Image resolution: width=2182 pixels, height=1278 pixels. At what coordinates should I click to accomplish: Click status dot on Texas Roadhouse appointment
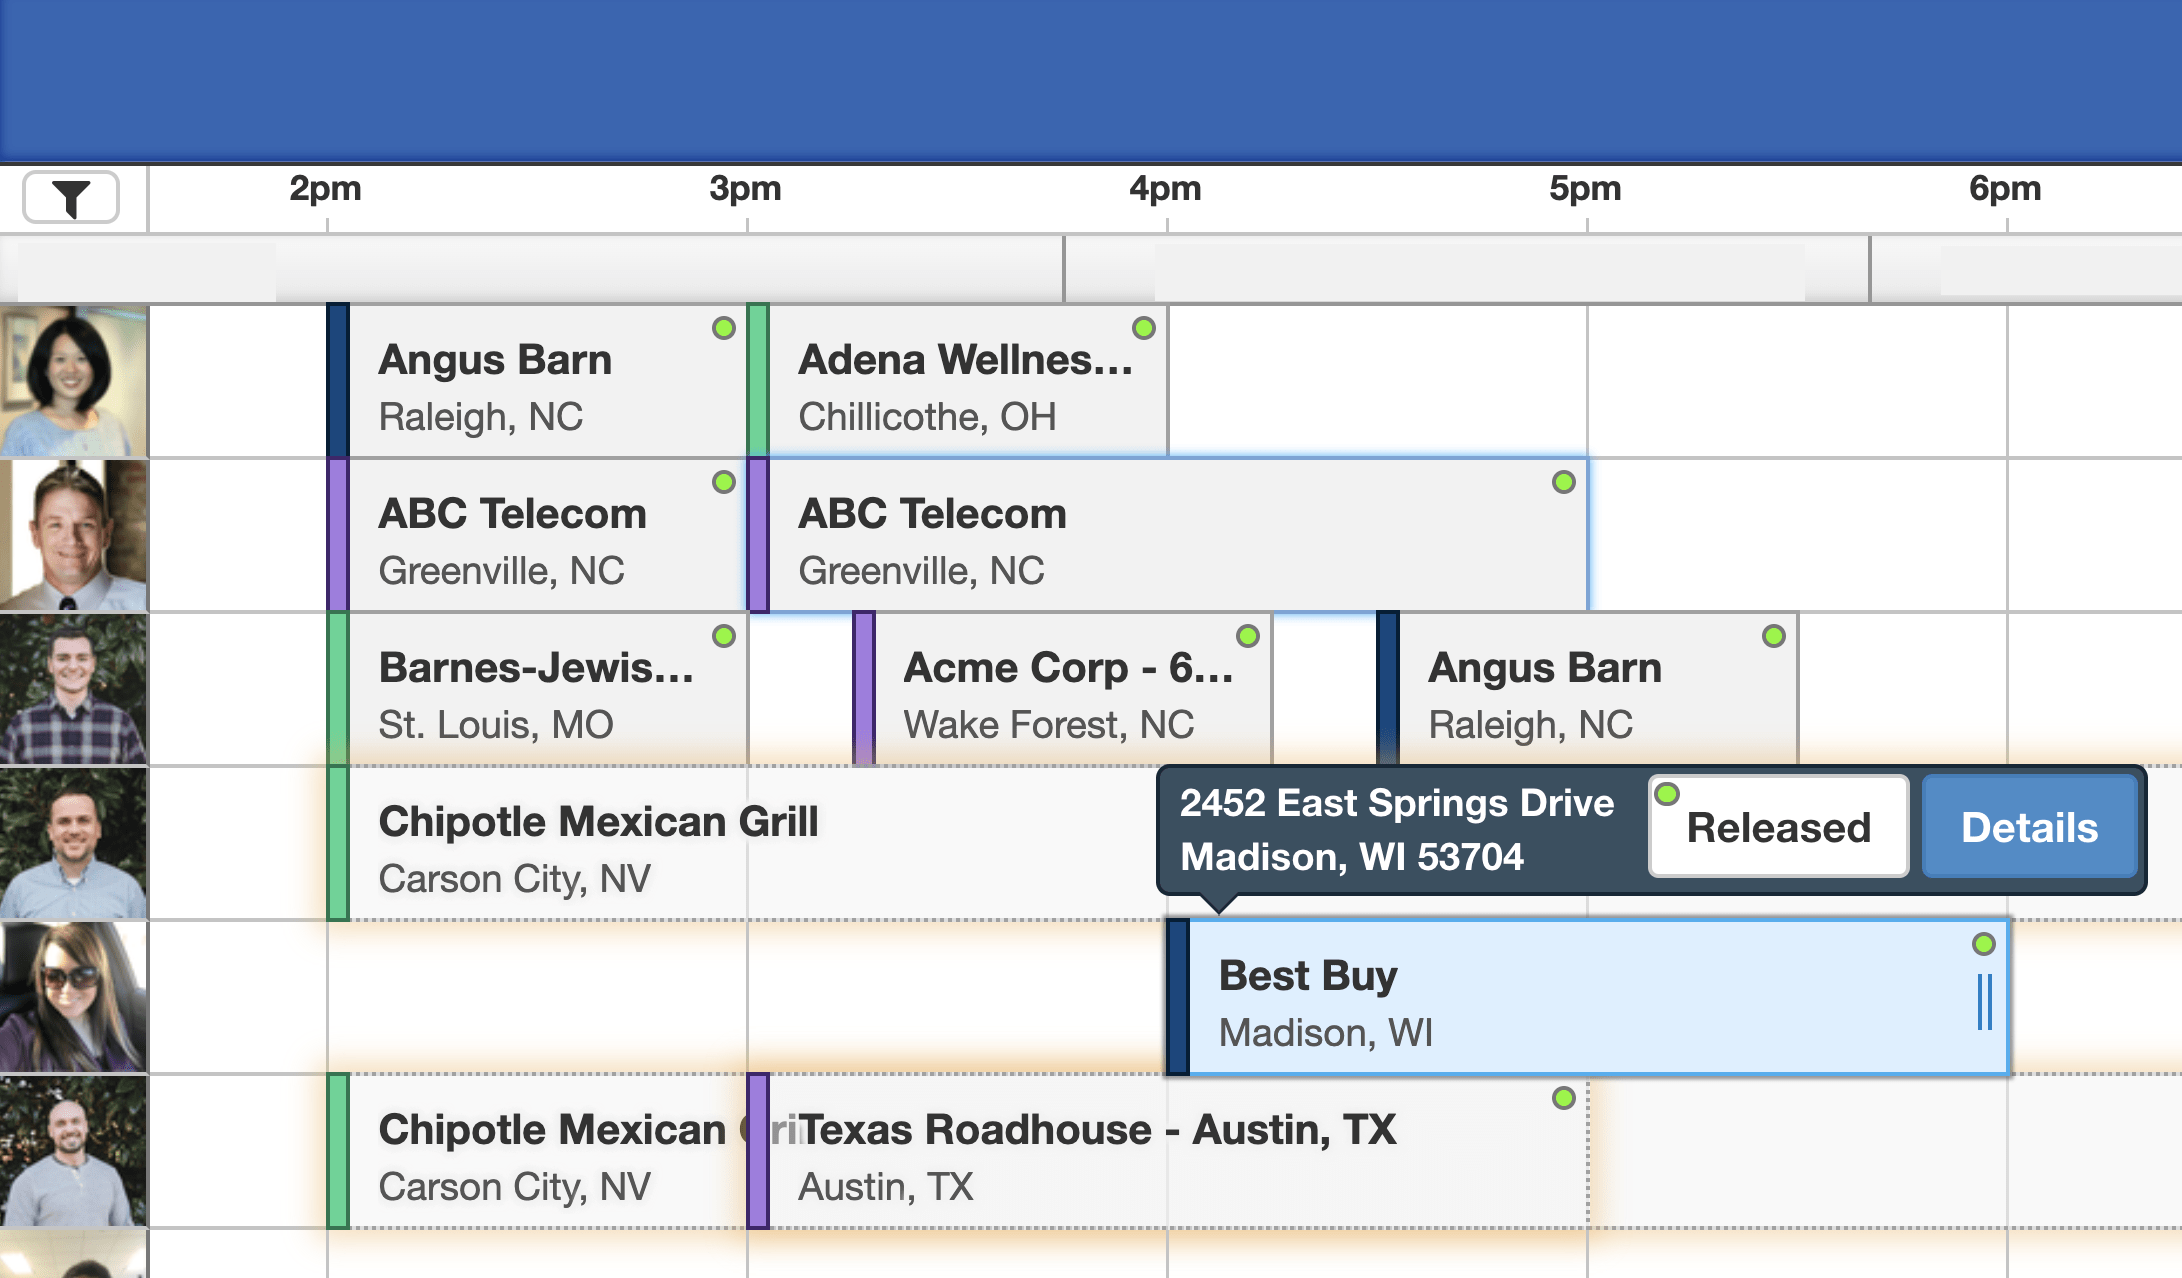pos(1564,1098)
